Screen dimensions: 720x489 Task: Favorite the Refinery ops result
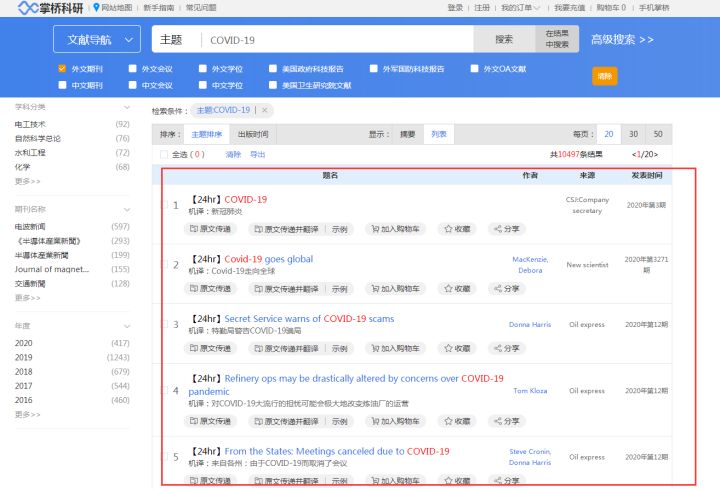tap(457, 421)
